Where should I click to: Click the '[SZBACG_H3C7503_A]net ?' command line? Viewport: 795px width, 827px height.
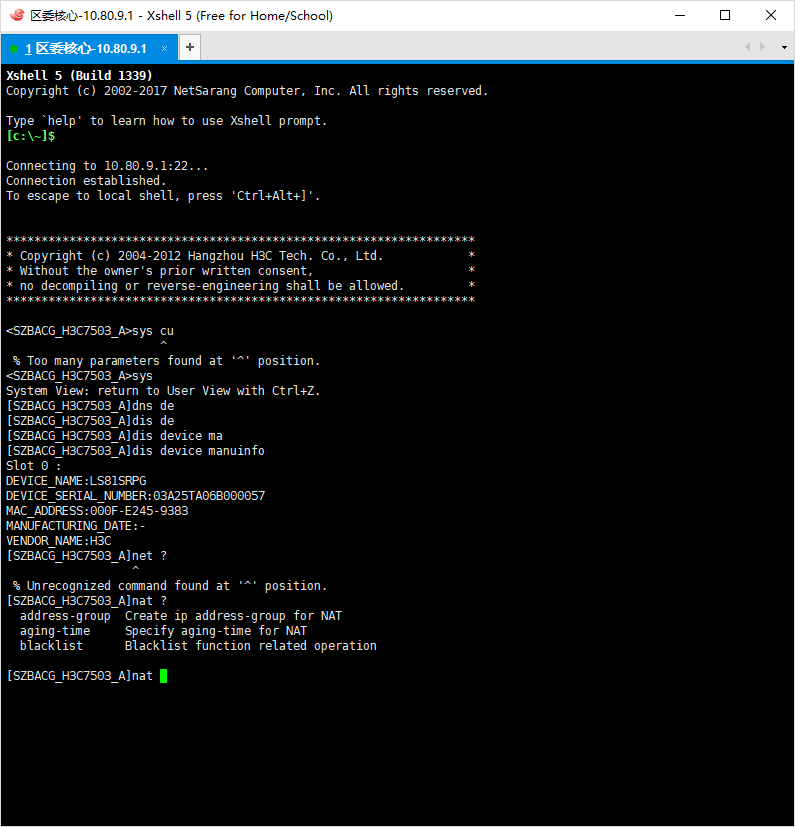(x=86, y=555)
